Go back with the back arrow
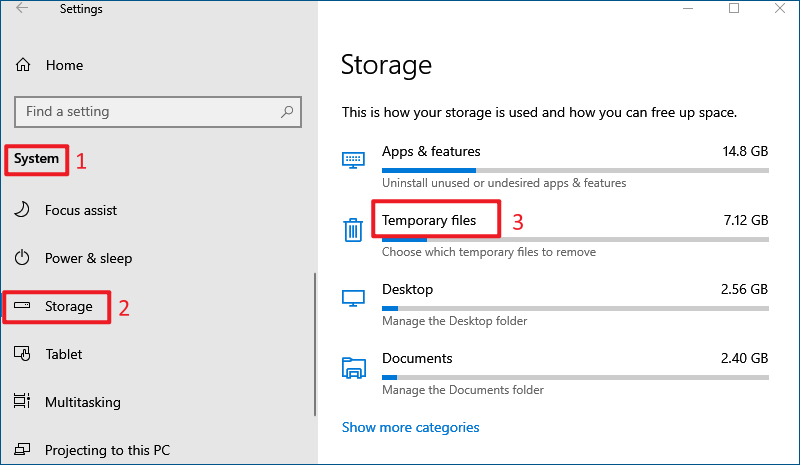The width and height of the screenshot is (800, 465). click(21, 8)
